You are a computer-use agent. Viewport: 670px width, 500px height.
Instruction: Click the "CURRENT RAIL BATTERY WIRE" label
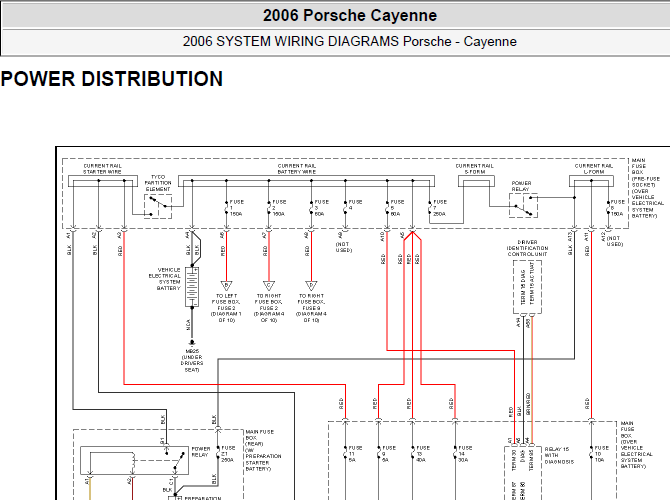[297, 169]
